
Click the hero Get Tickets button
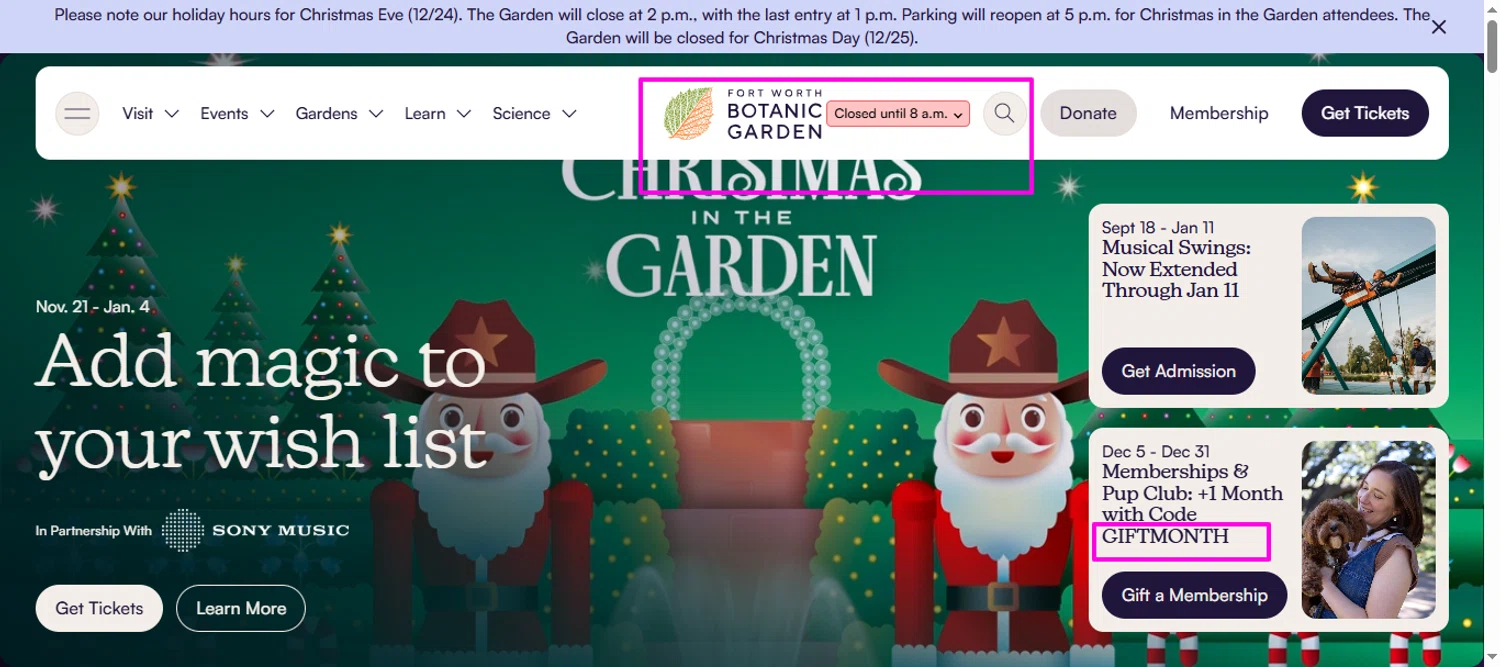[99, 608]
